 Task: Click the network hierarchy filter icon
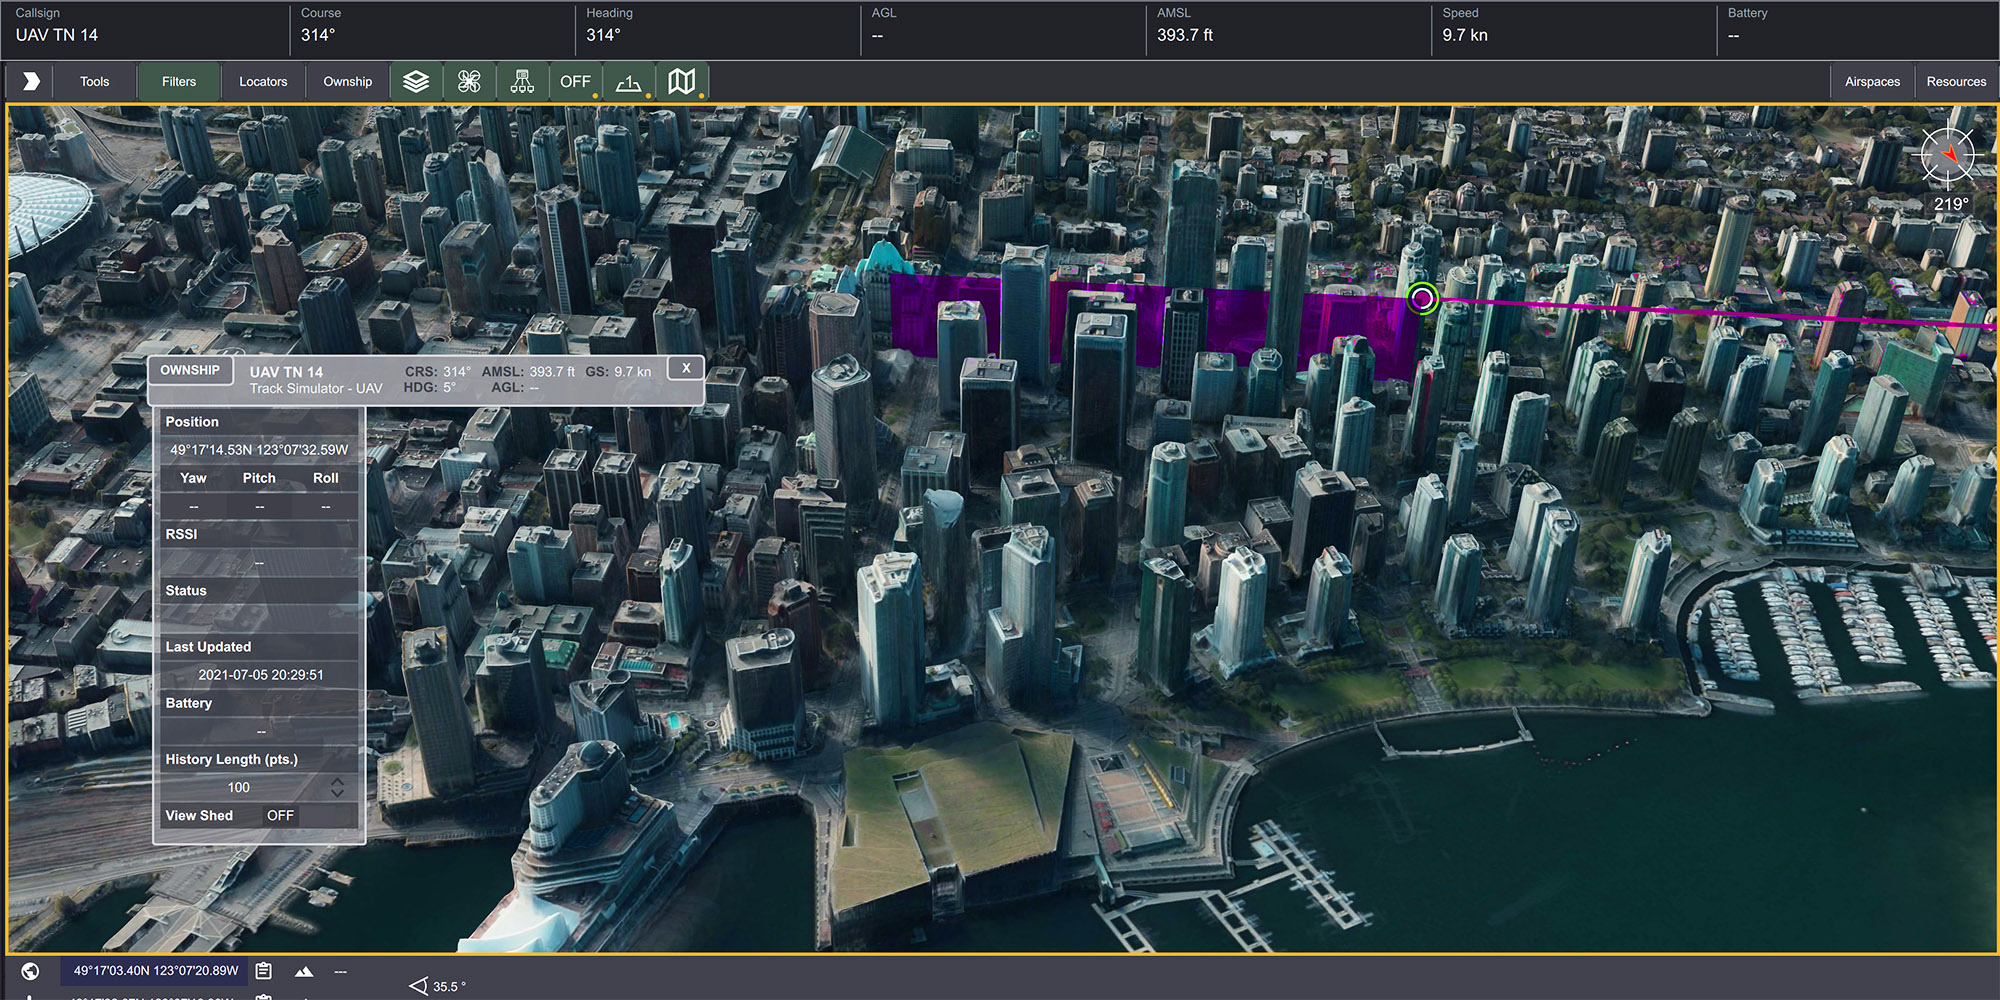coord(522,82)
